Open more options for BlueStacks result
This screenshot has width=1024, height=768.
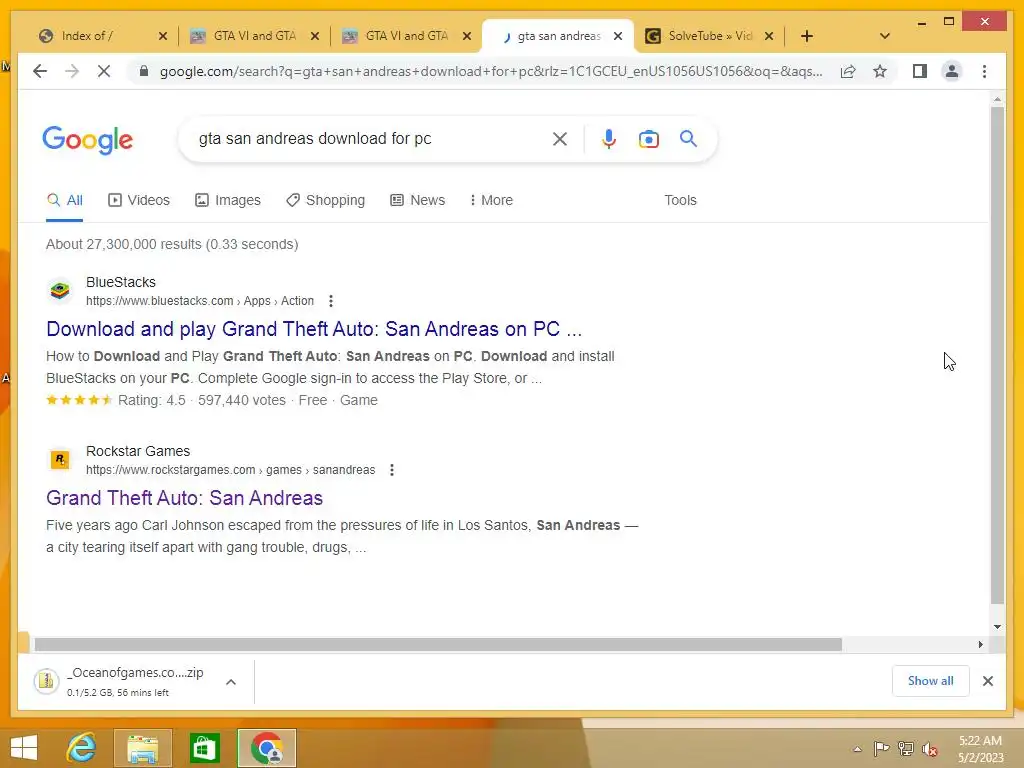pyautogui.click(x=331, y=301)
